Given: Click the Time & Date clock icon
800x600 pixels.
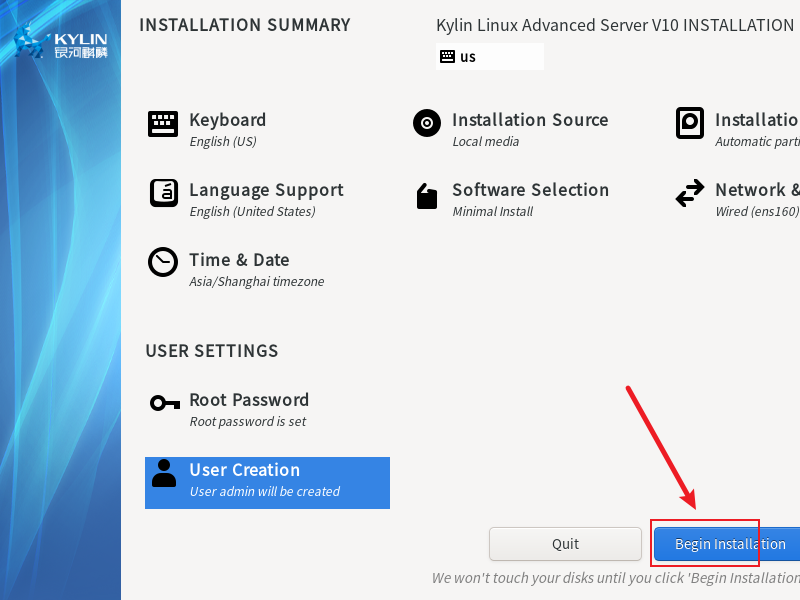Looking at the screenshot, I should 163,262.
